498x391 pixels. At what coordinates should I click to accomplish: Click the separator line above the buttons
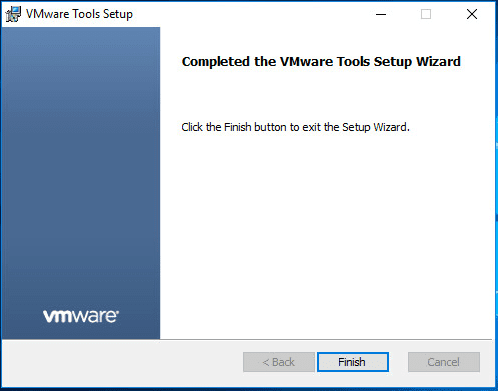click(247, 340)
